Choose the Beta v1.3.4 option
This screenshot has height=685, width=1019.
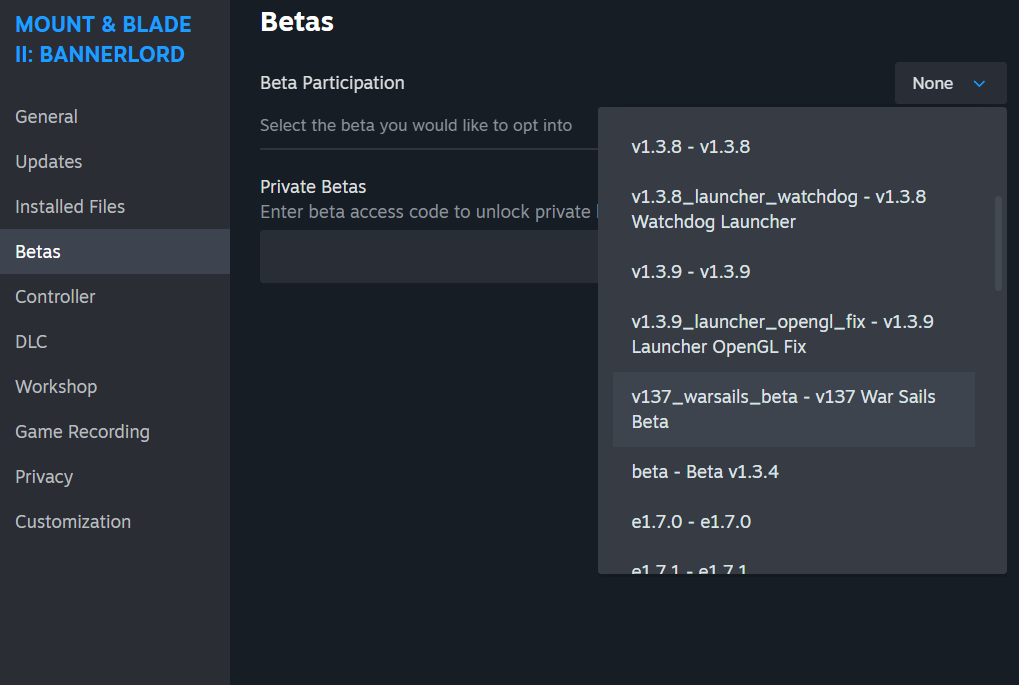pyautogui.click(x=705, y=472)
